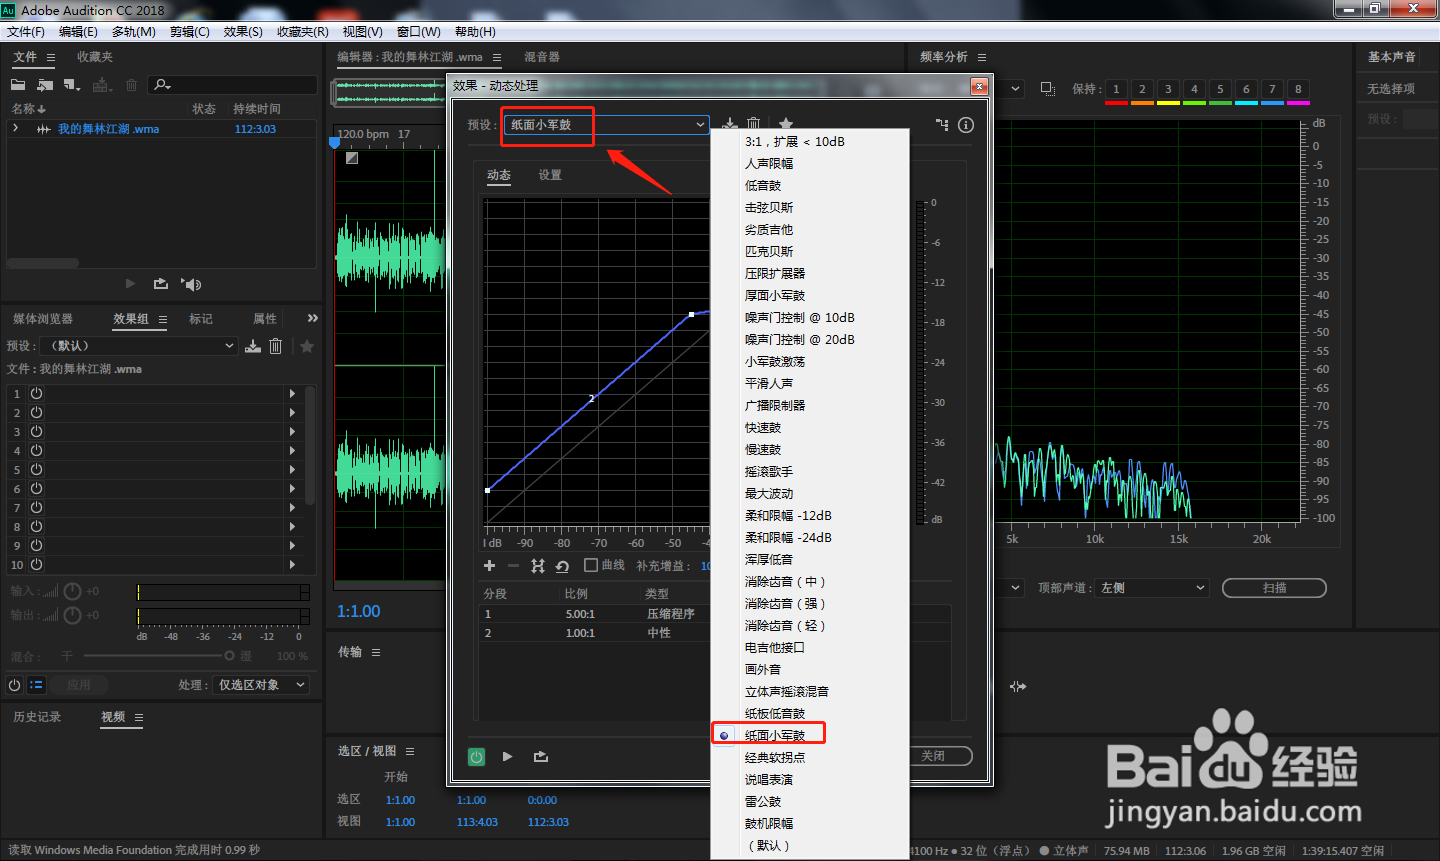This screenshot has width=1440, height=861.
Task: Play preview button in effect dialog
Action: pos(508,756)
